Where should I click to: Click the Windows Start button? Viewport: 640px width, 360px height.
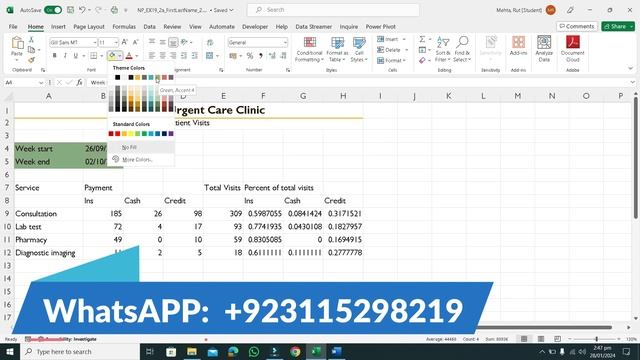click(x=10, y=351)
